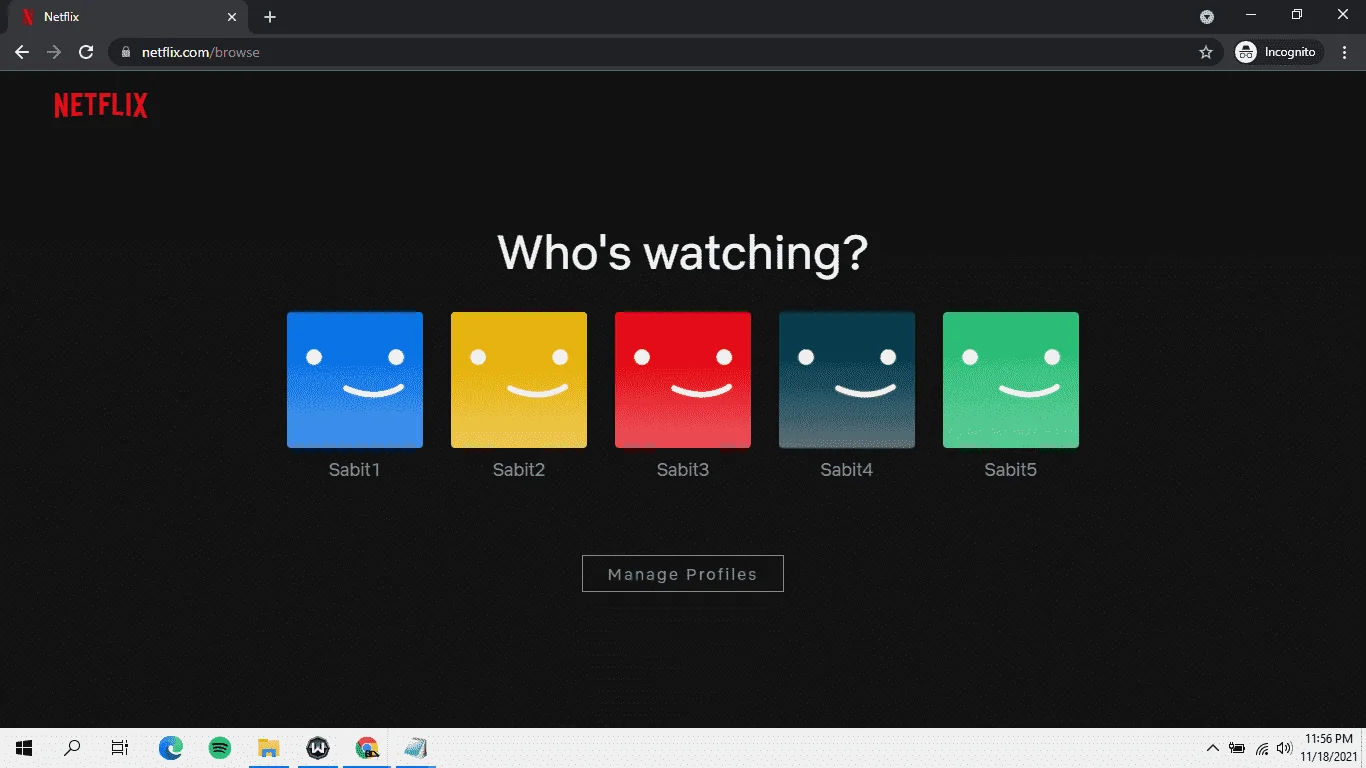1366x768 pixels.
Task: Choose the yellow Sabit2 profile avatar
Action: click(519, 380)
